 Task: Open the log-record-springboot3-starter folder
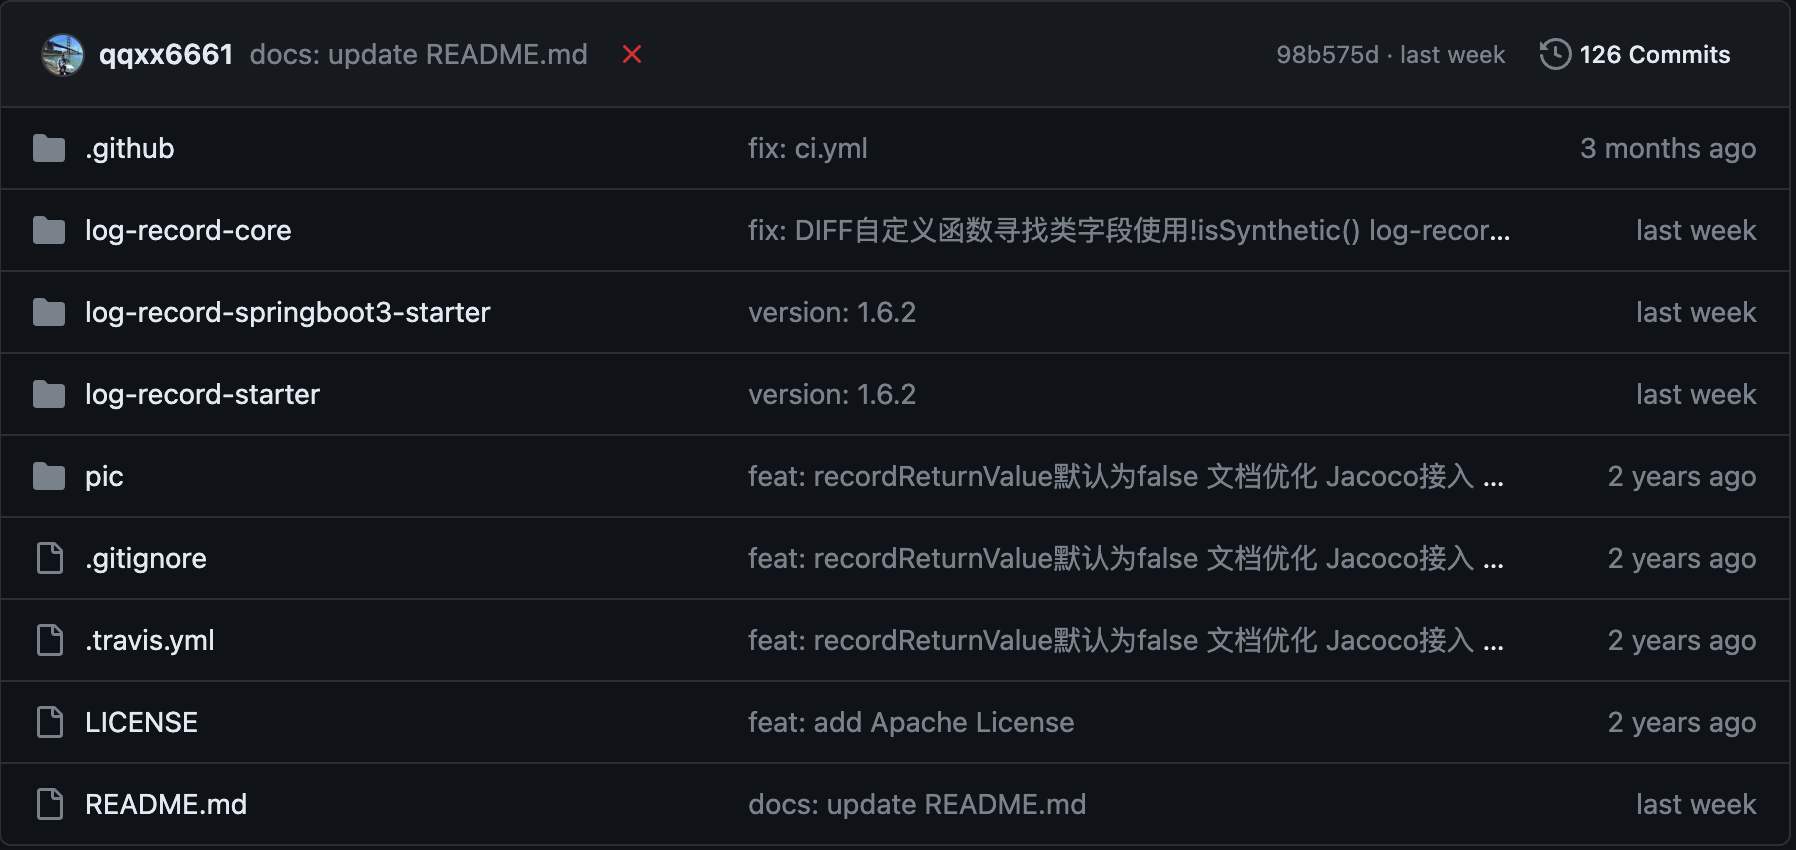(x=288, y=312)
